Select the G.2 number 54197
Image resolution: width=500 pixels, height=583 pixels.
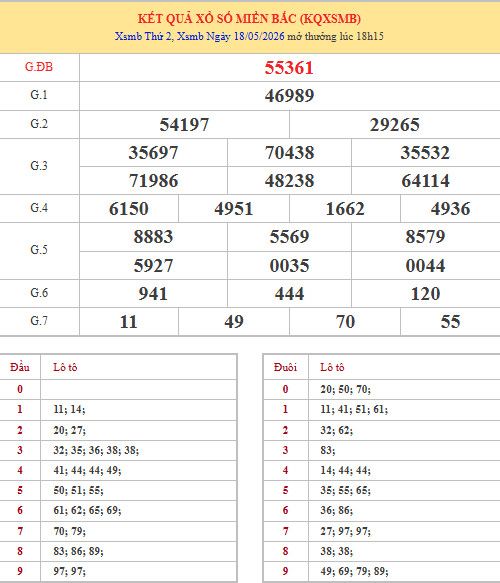[184, 125]
